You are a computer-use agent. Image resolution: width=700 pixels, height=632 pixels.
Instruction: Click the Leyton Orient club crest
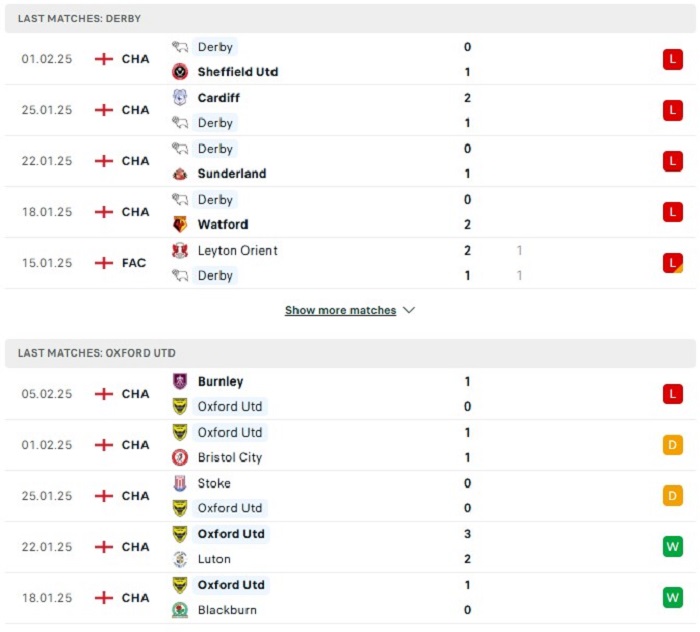point(180,251)
